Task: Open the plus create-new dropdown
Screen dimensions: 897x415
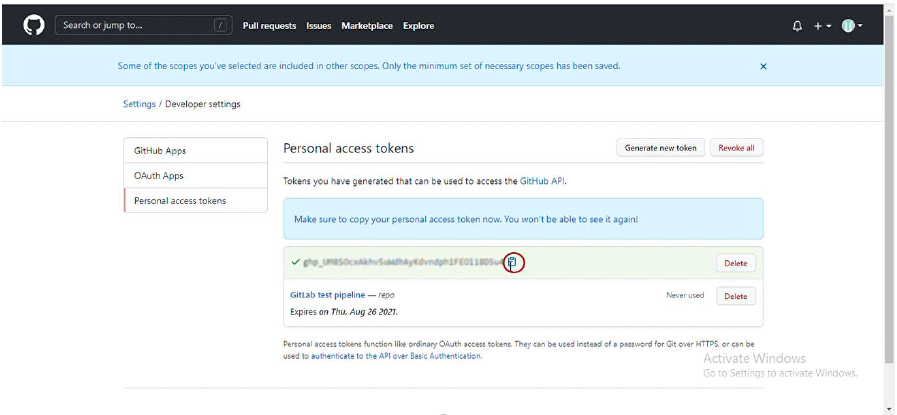Action: (823, 26)
